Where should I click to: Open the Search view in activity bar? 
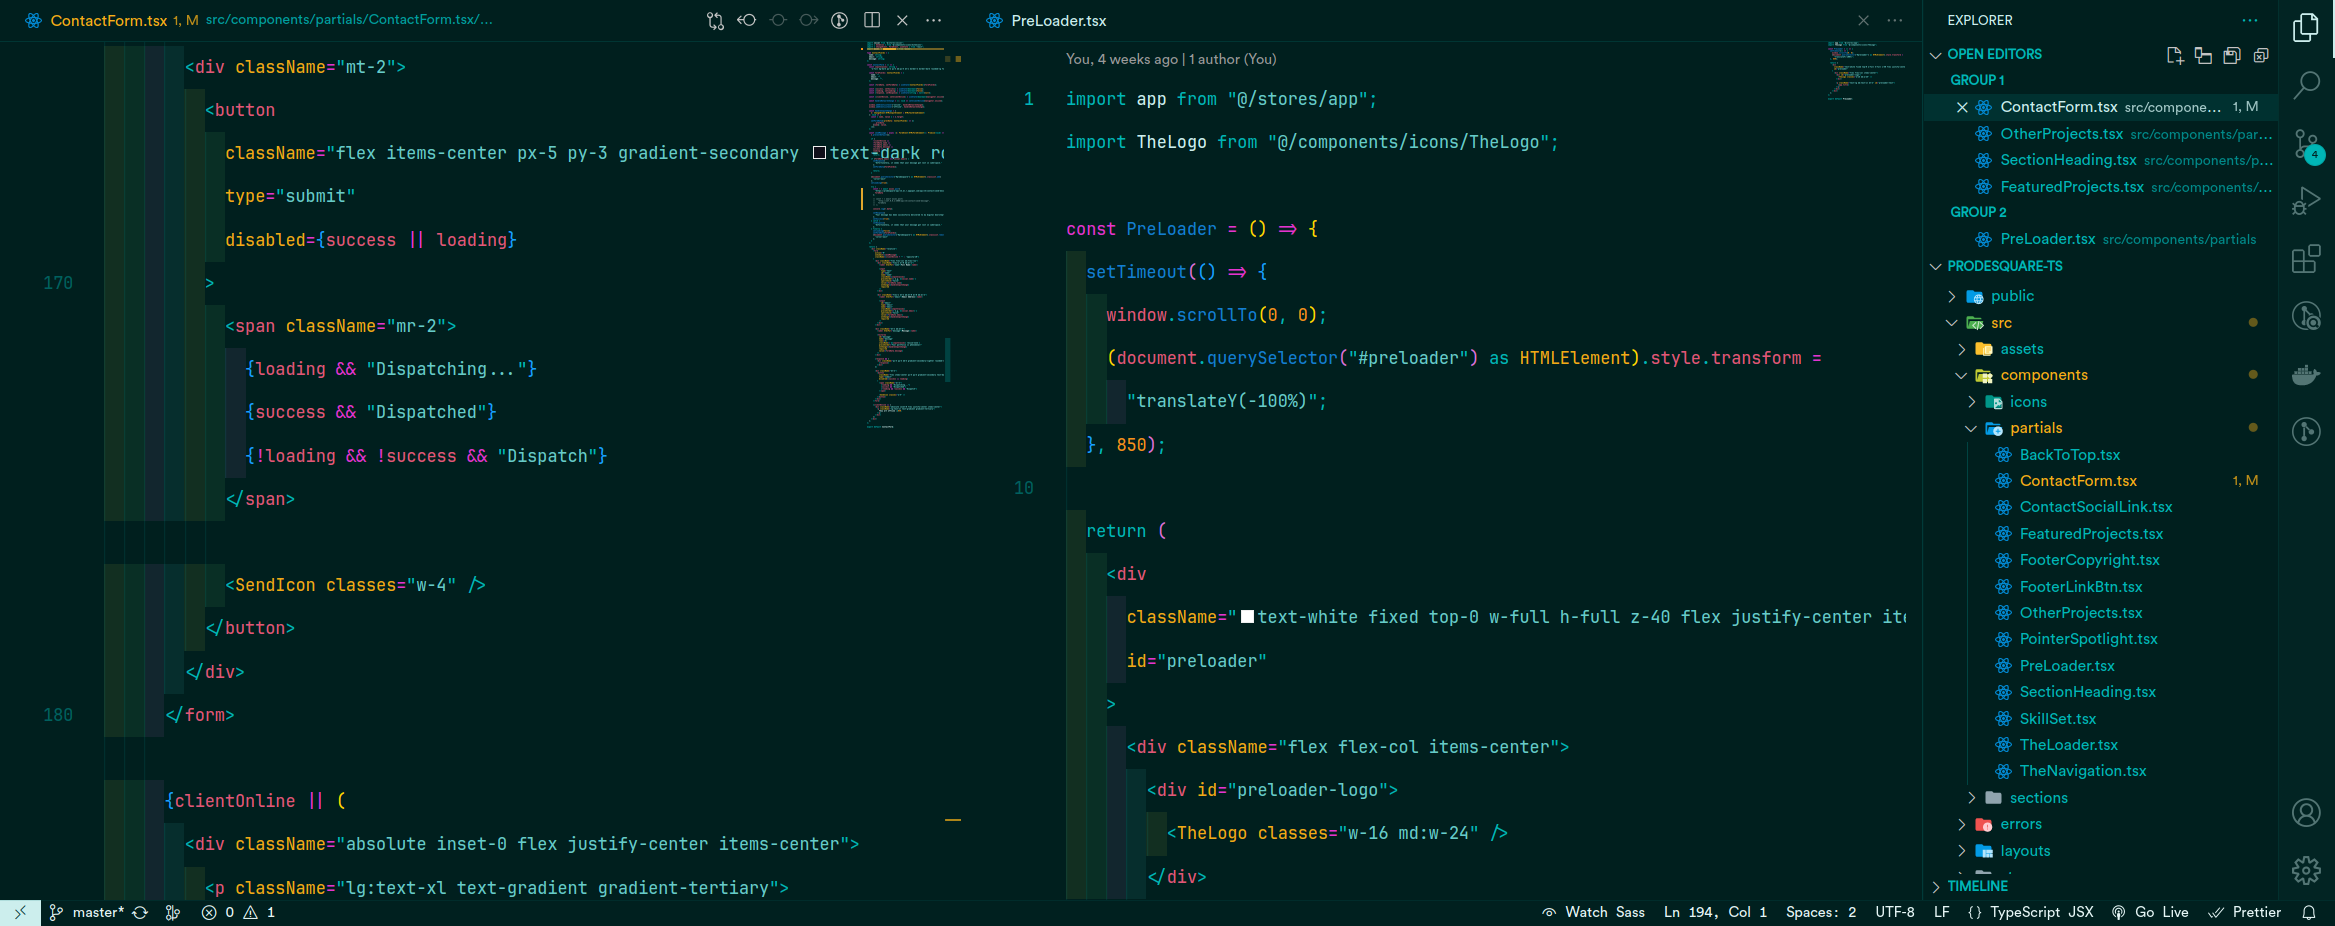tap(2306, 85)
